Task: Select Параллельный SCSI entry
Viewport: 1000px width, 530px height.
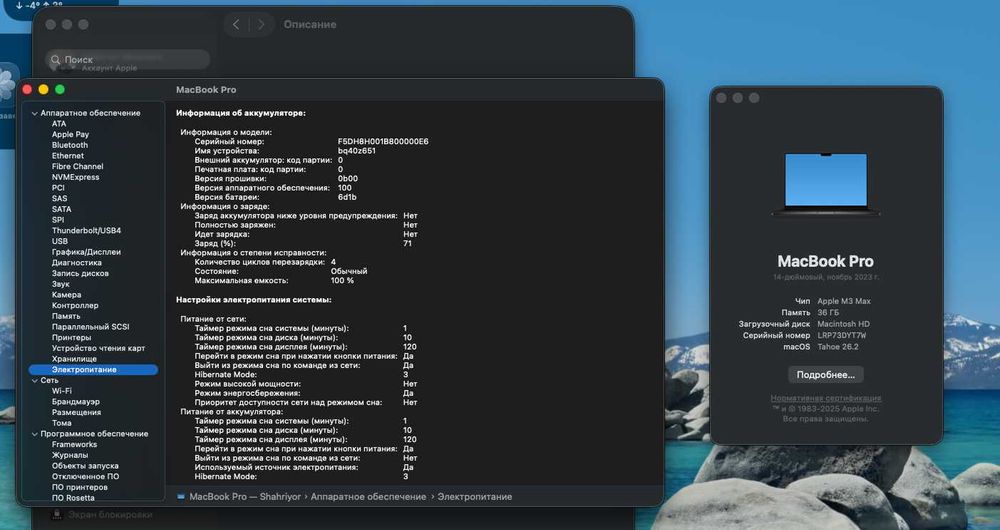Action: [91, 327]
